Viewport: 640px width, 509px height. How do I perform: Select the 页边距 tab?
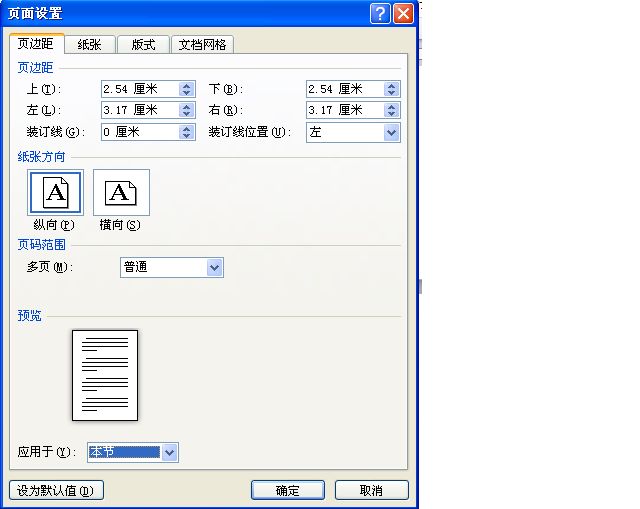37,44
